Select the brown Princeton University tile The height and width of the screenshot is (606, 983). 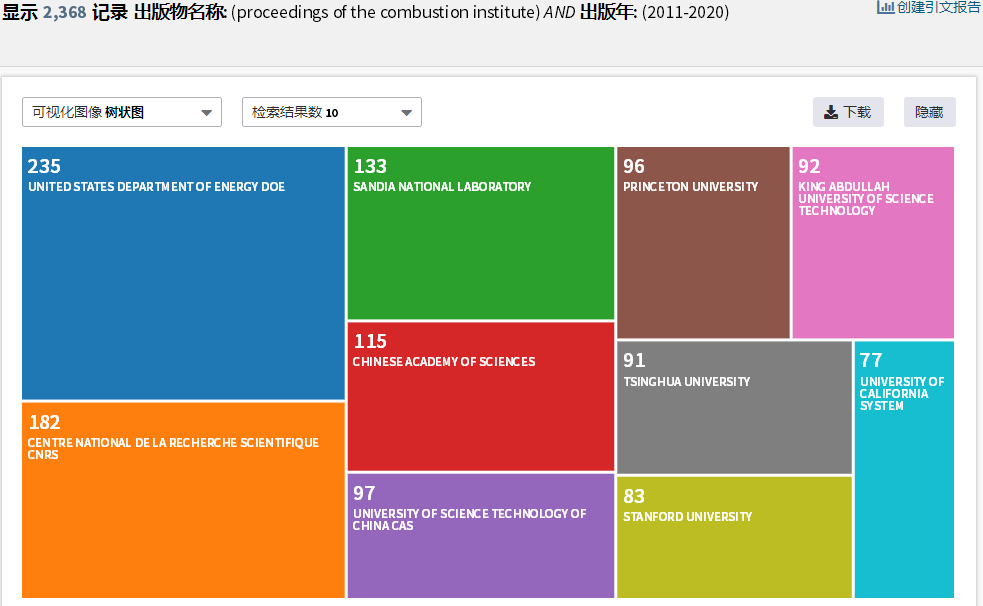(x=703, y=243)
